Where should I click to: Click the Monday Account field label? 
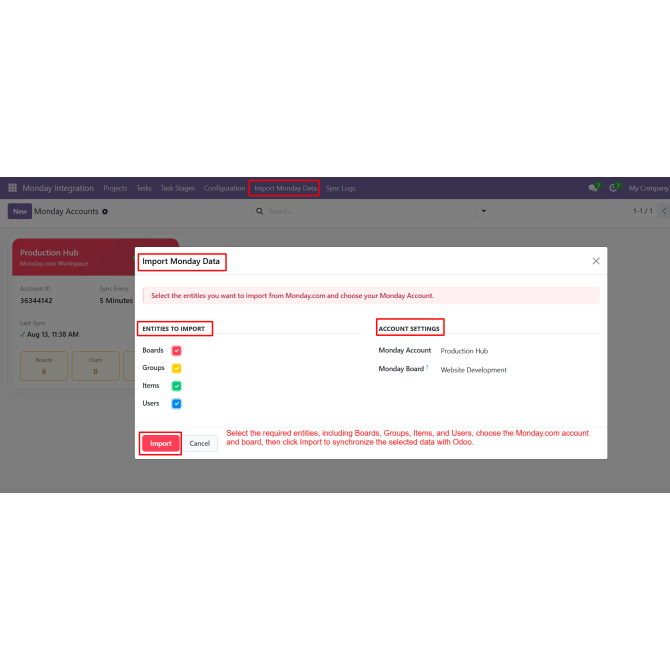pos(405,350)
